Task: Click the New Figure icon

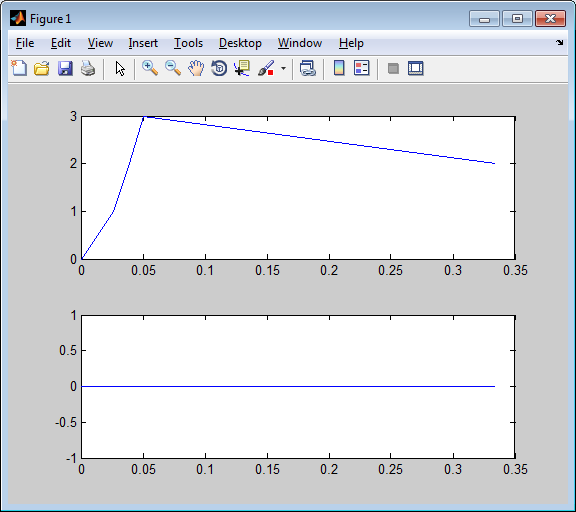Action: [x=19, y=68]
